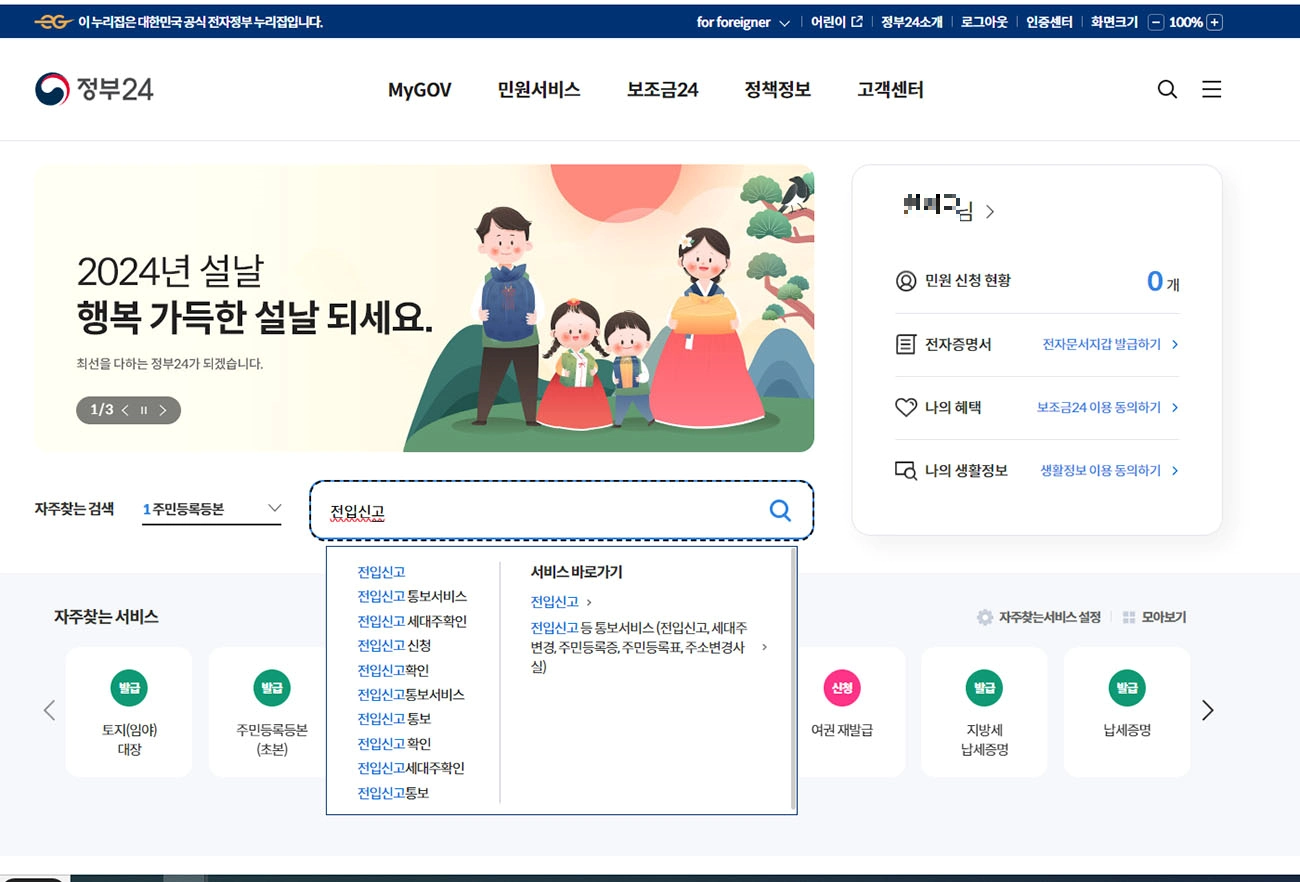The image size is (1300, 882).
Task: Select the last suggestion 전입신고통보
Action: [393, 793]
